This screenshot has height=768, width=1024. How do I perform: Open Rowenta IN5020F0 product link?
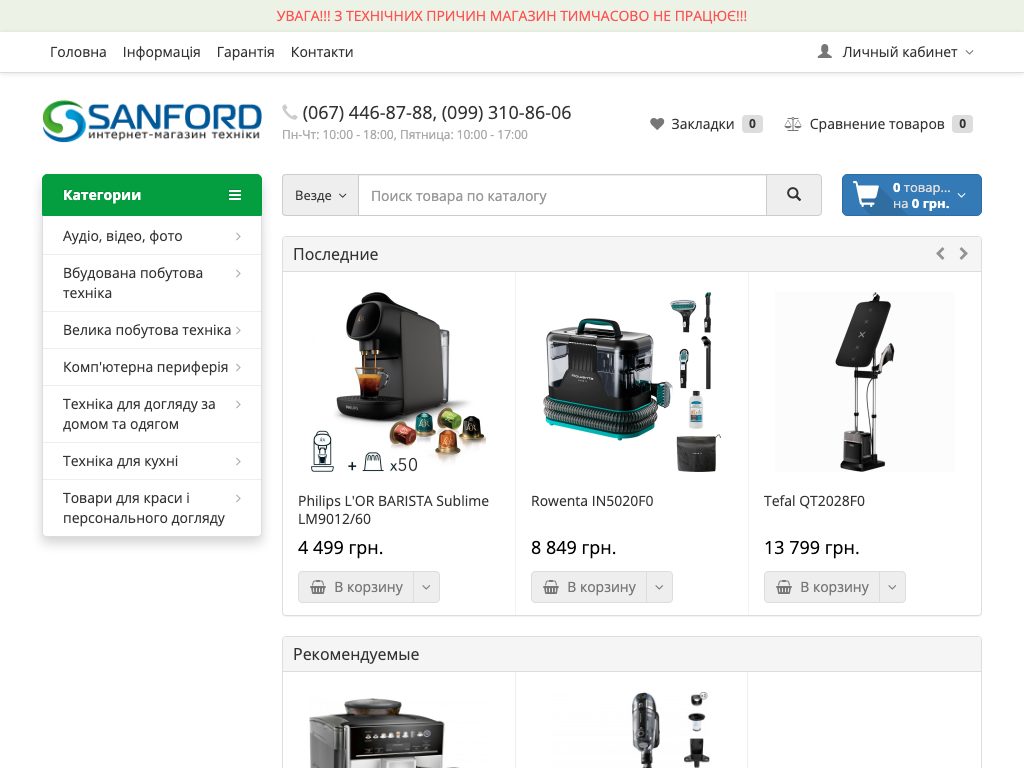(592, 501)
